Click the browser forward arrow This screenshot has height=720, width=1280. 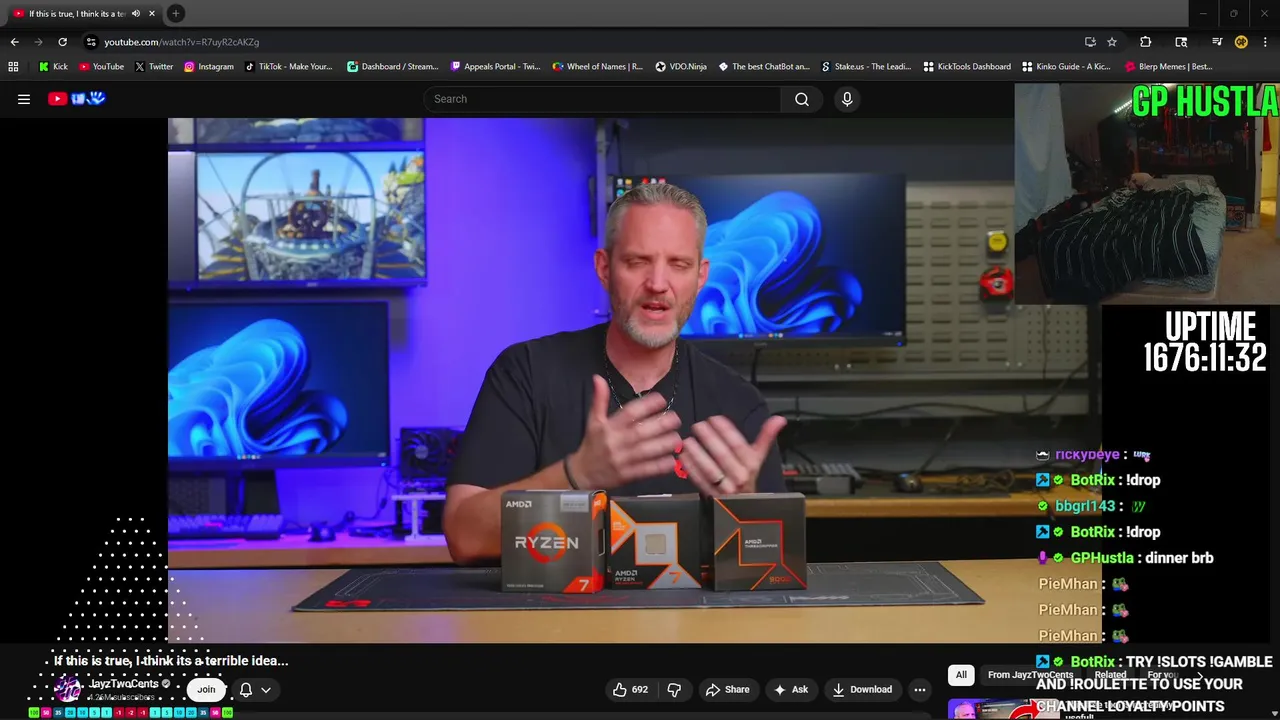[38, 42]
